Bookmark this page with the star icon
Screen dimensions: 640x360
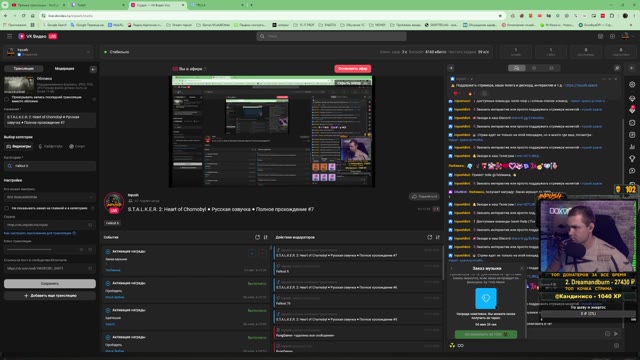point(500,16)
